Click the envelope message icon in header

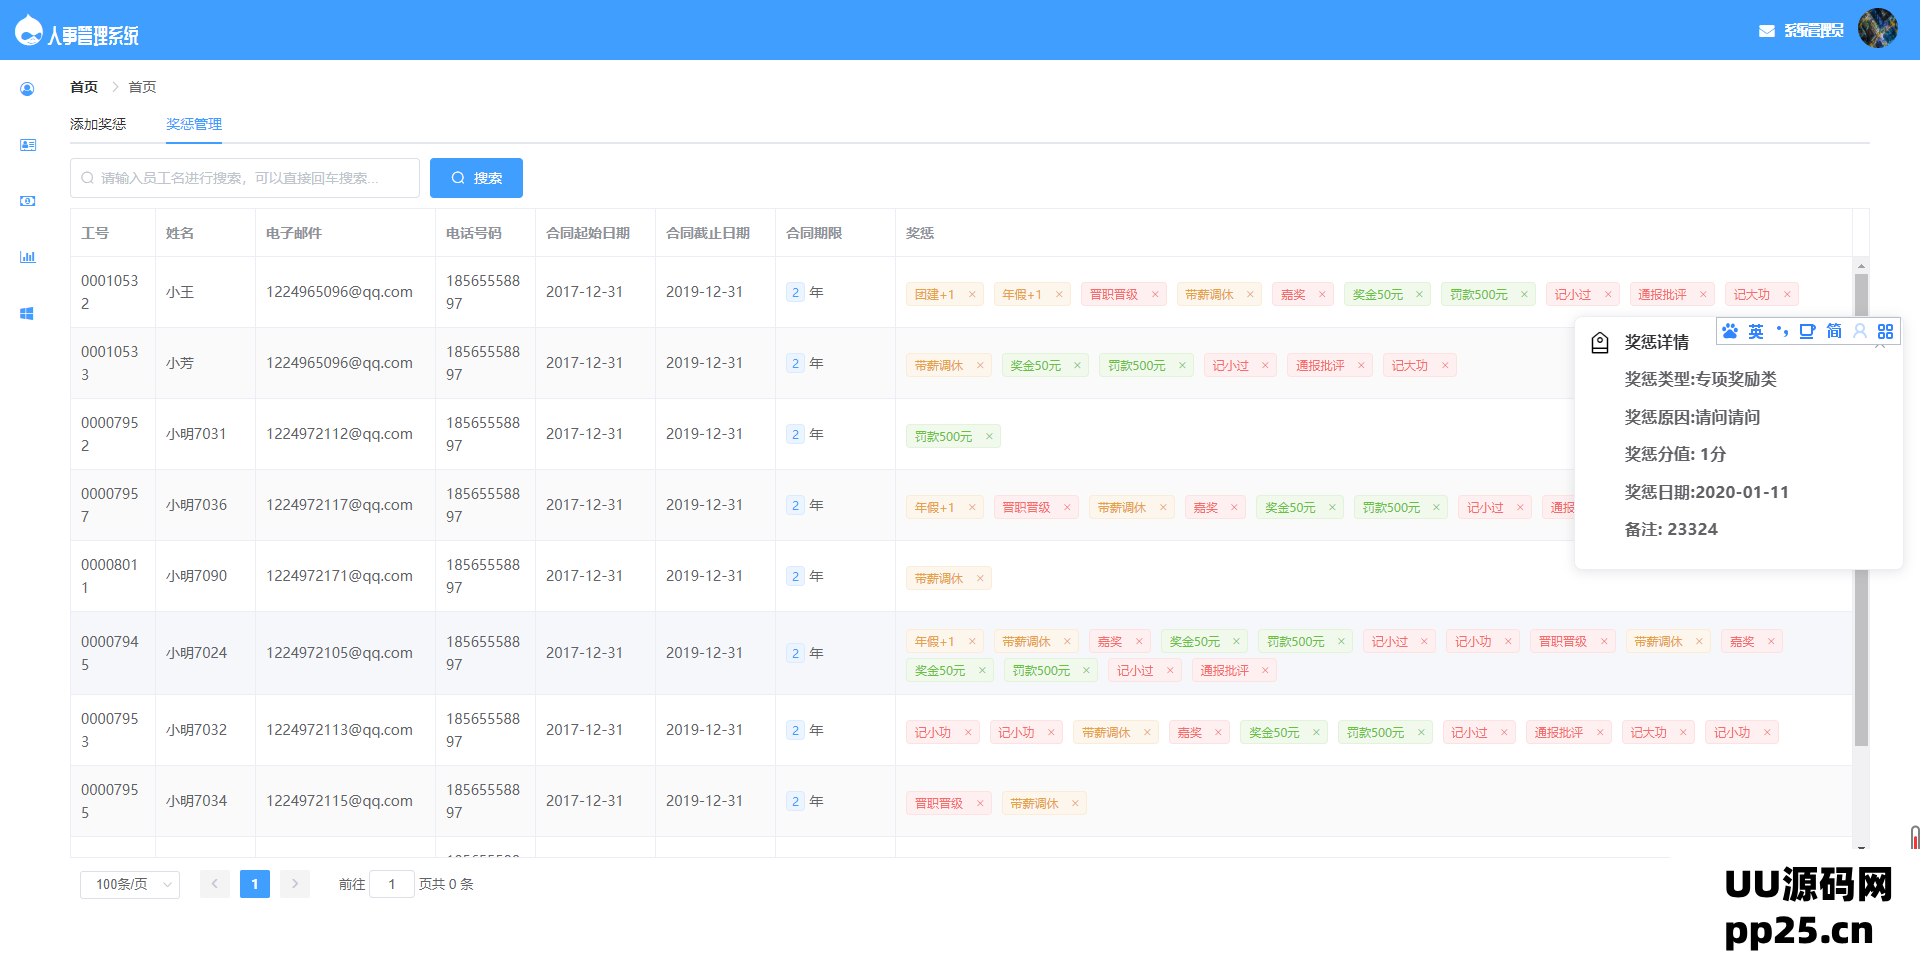pyautogui.click(x=1767, y=31)
